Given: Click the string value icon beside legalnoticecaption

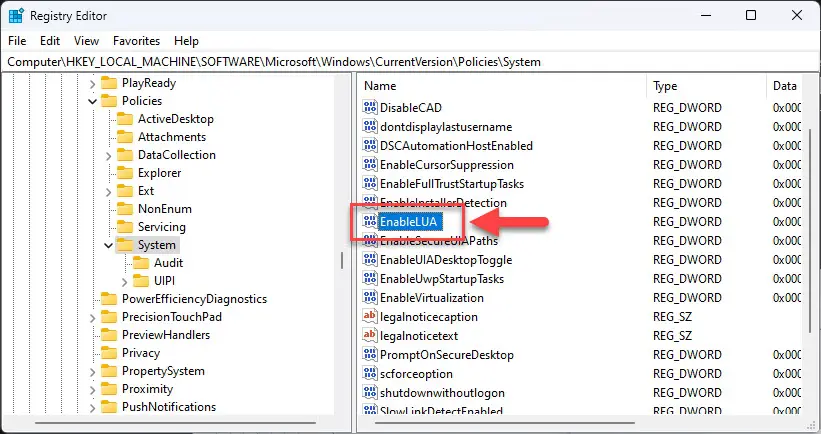Looking at the screenshot, I should pyautogui.click(x=370, y=316).
